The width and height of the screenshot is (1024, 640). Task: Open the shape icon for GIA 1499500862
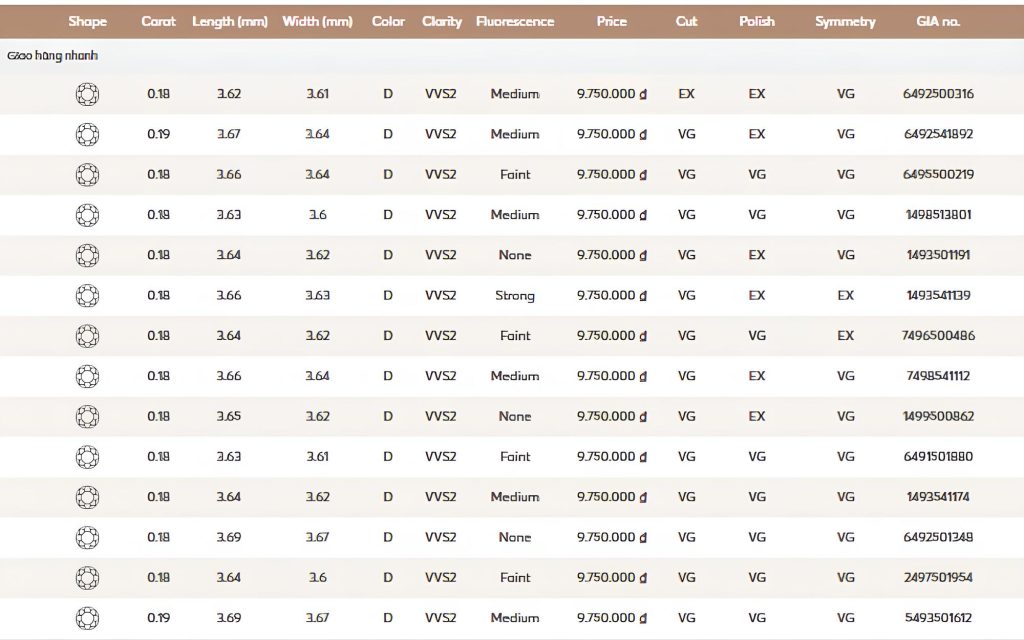point(87,417)
